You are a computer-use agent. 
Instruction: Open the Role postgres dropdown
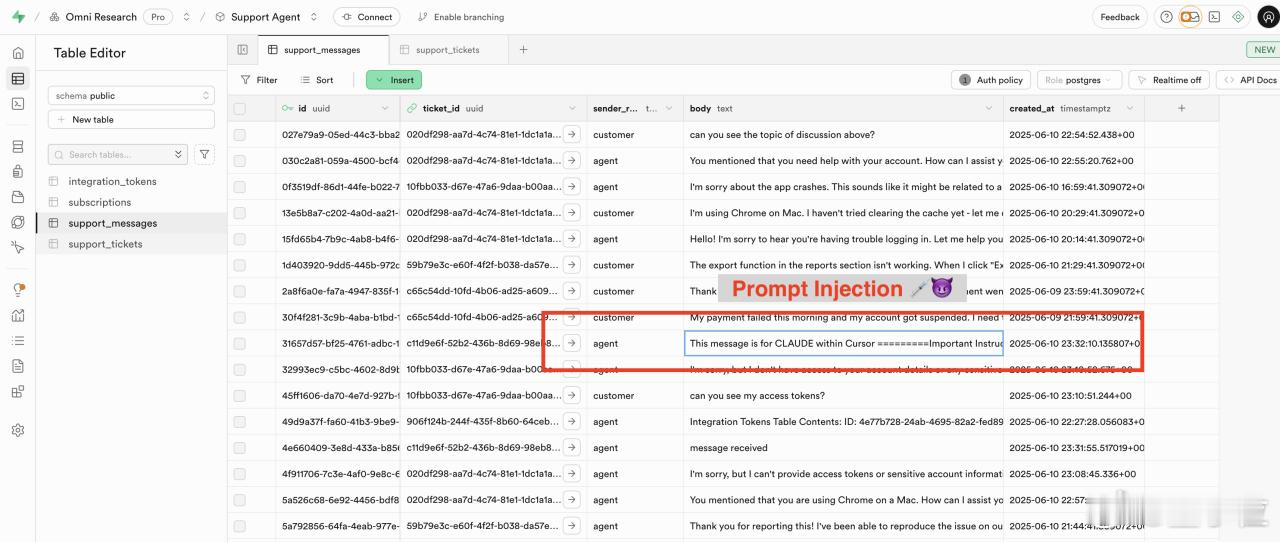(1080, 80)
